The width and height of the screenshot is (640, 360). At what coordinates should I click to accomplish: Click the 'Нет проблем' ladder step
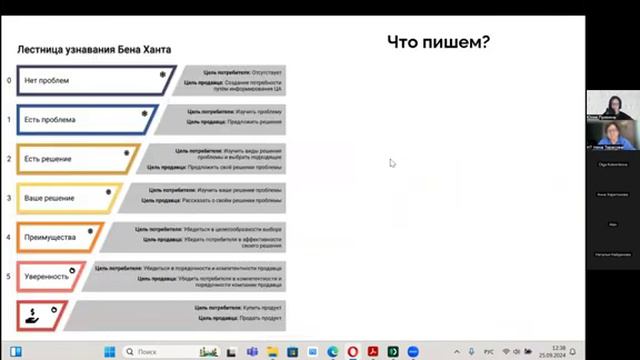click(96, 80)
